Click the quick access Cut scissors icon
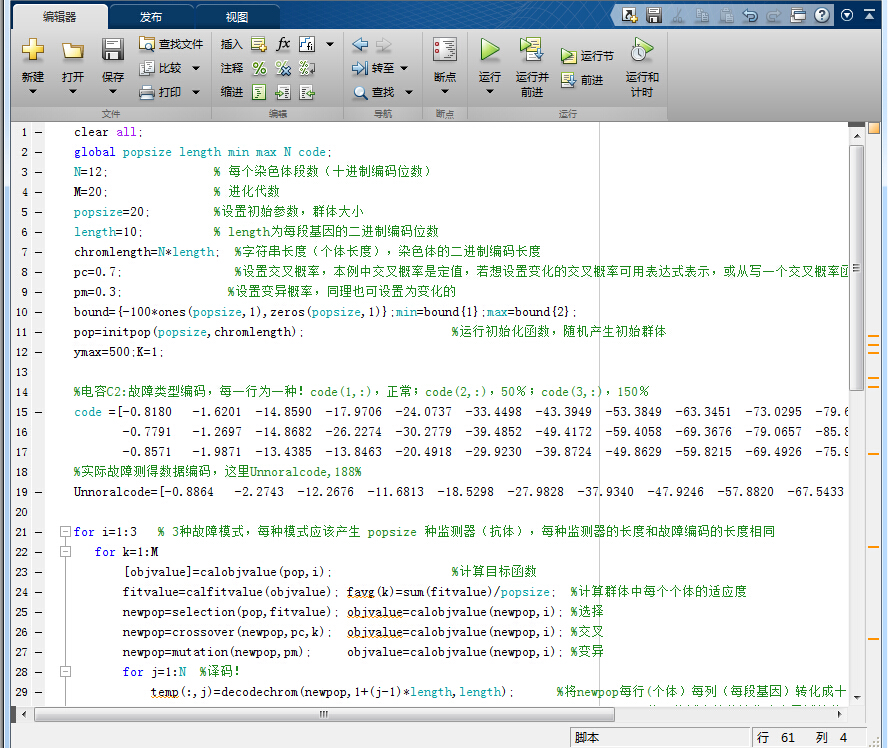This screenshot has width=888, height=748. [x=677, y=15]
